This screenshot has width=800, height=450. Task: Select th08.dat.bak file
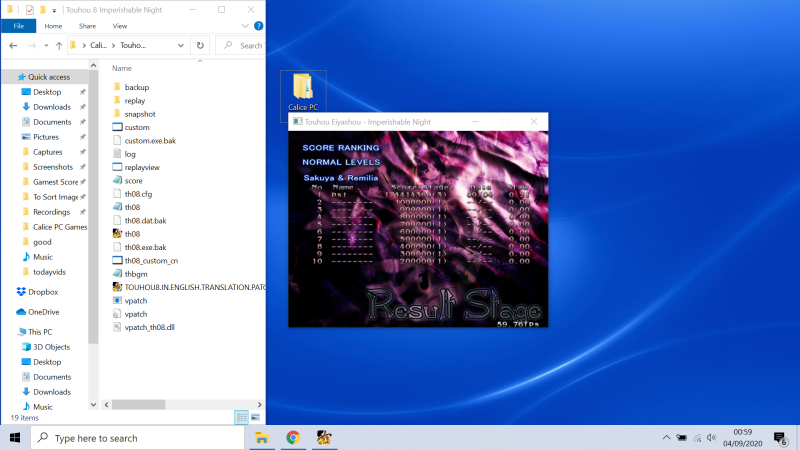pos(145,220)
